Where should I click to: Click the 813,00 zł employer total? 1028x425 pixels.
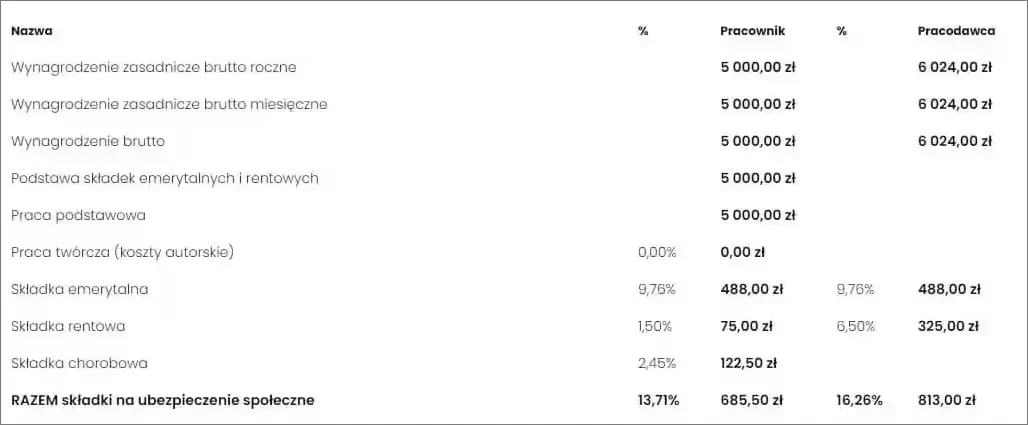coord(946,400)
